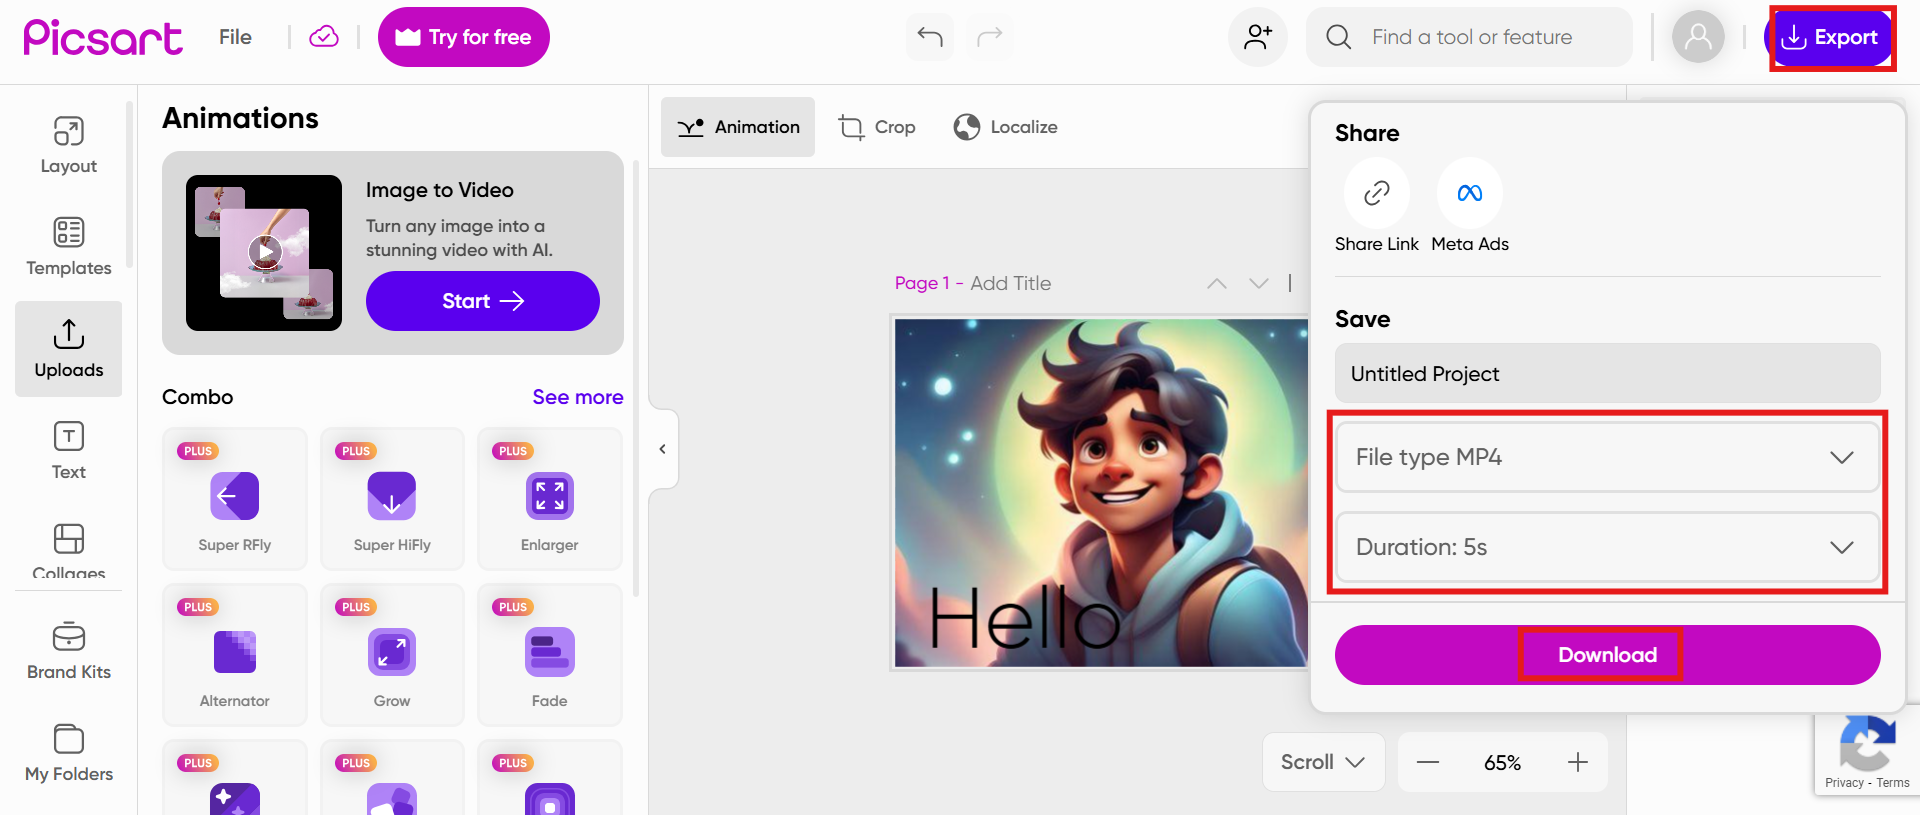This screenshot has width=1920, height=815.
Task: Open the Templates panel
Action: 69,247
